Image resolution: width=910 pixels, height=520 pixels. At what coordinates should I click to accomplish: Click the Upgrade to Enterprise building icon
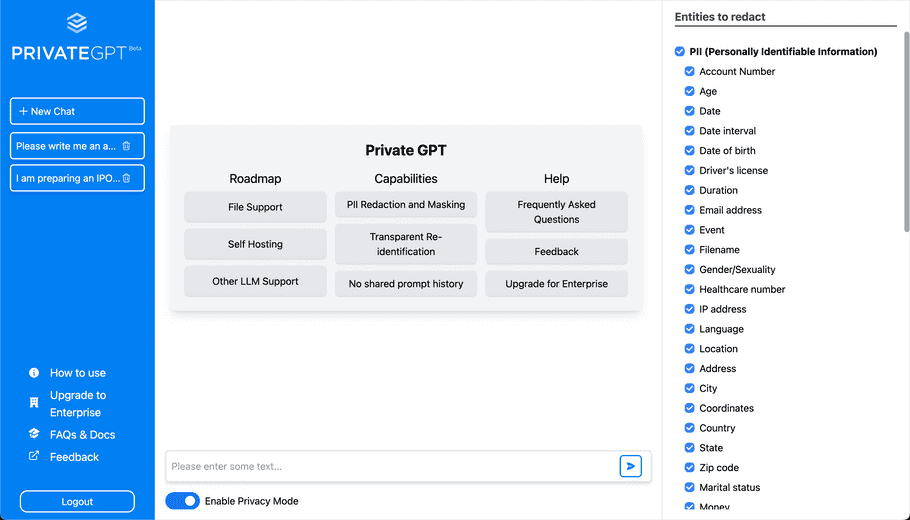[34, 402]
